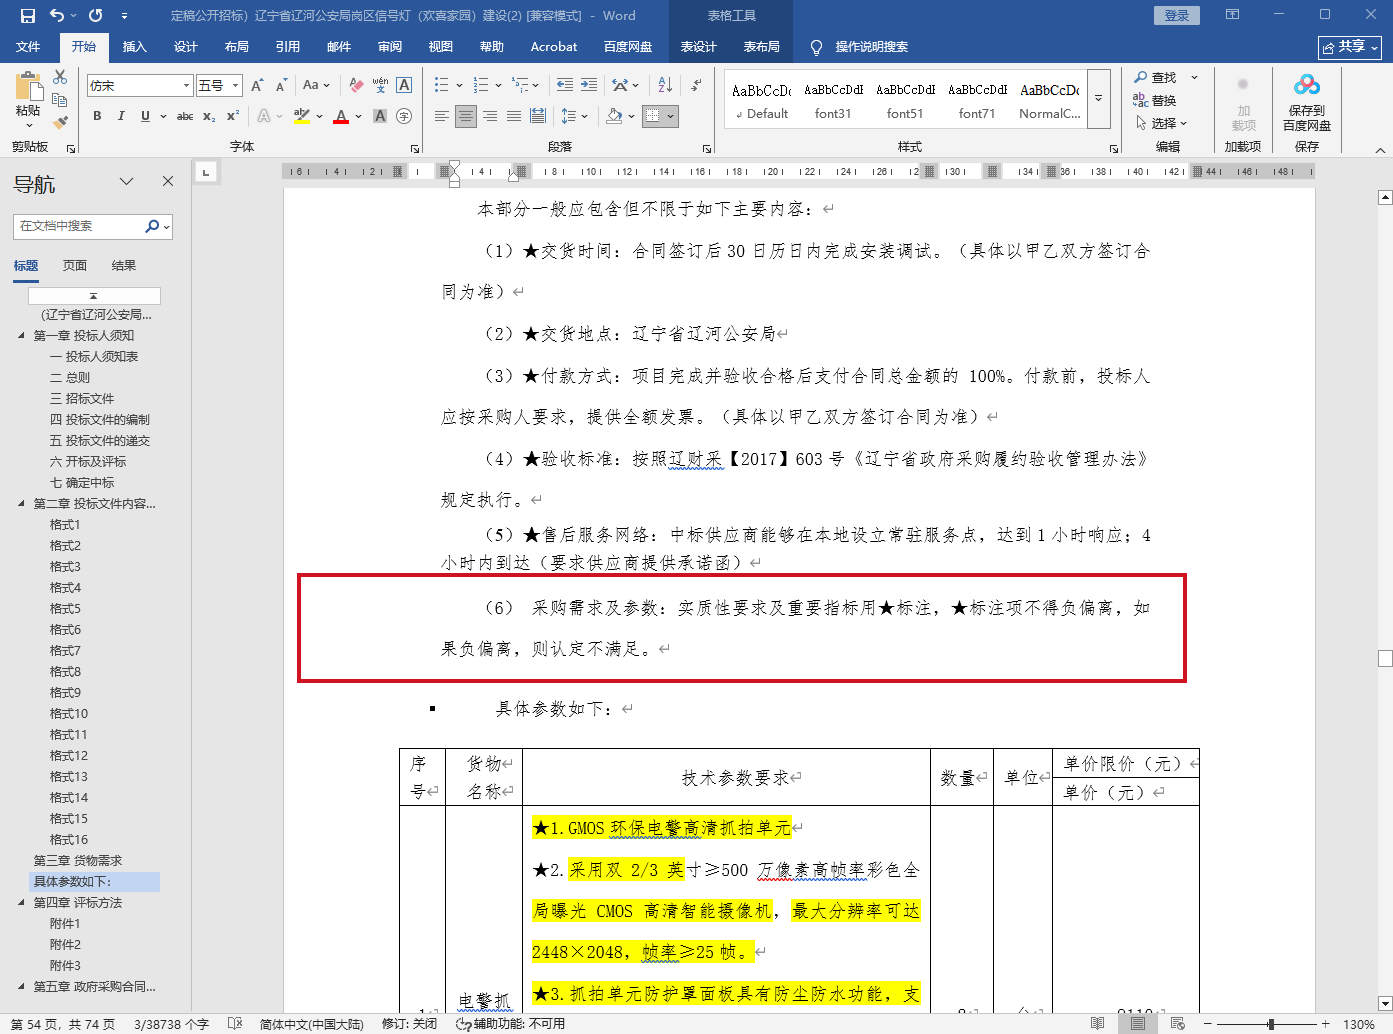Open the font name dropdown showing 仿宋
The image size is (1393, 1034).
coord(186,86)
